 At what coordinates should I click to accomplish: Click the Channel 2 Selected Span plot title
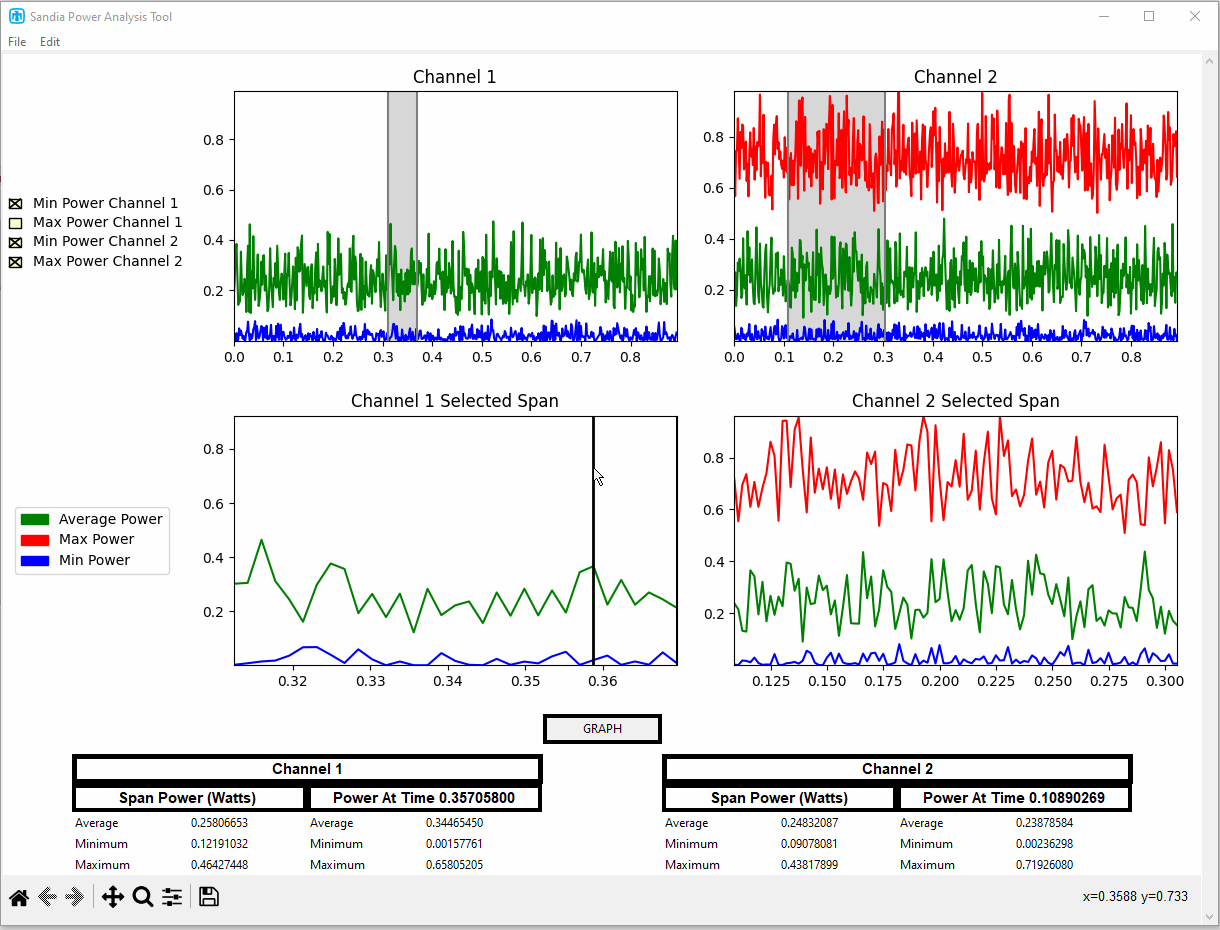click(955, 401)
